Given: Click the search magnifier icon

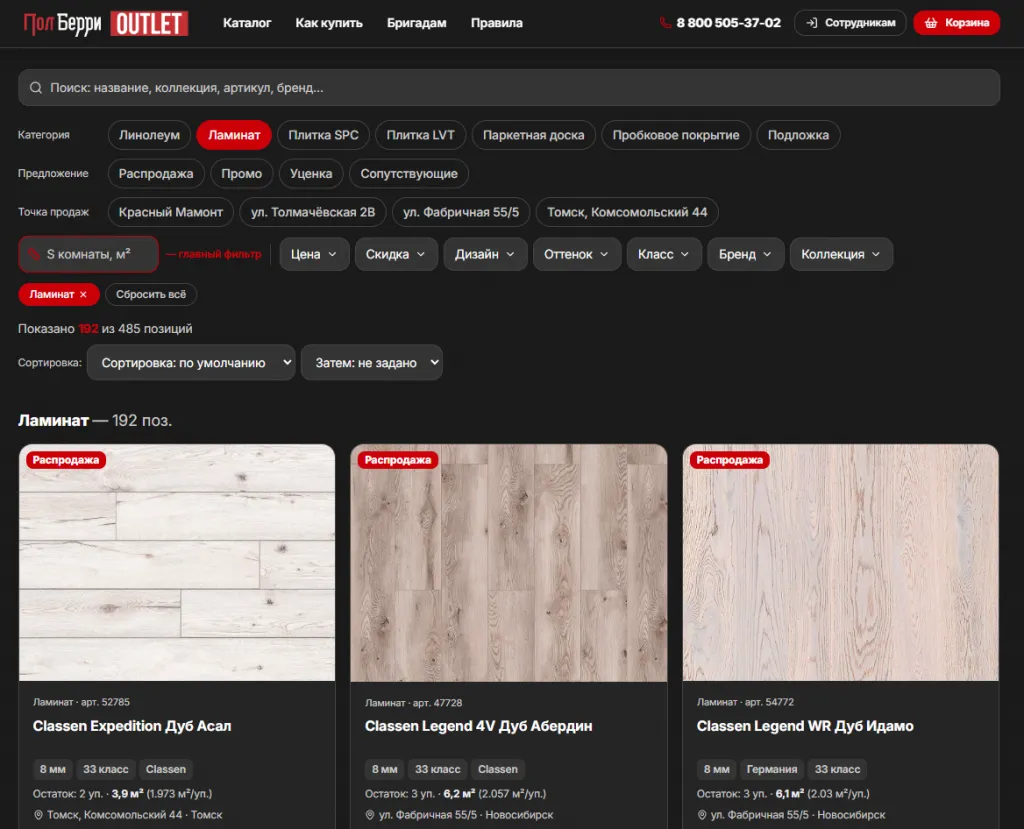Looking at the screenshot, I should pos(36,88).
